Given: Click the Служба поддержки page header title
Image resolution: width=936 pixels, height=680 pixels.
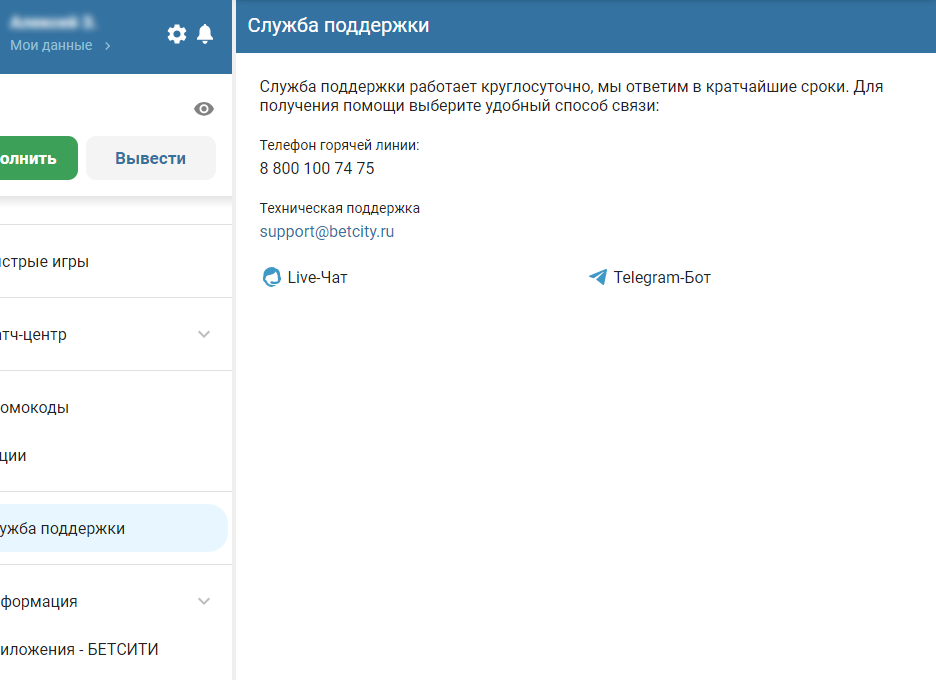Looking at the screenshot, I should pos(338,26).
